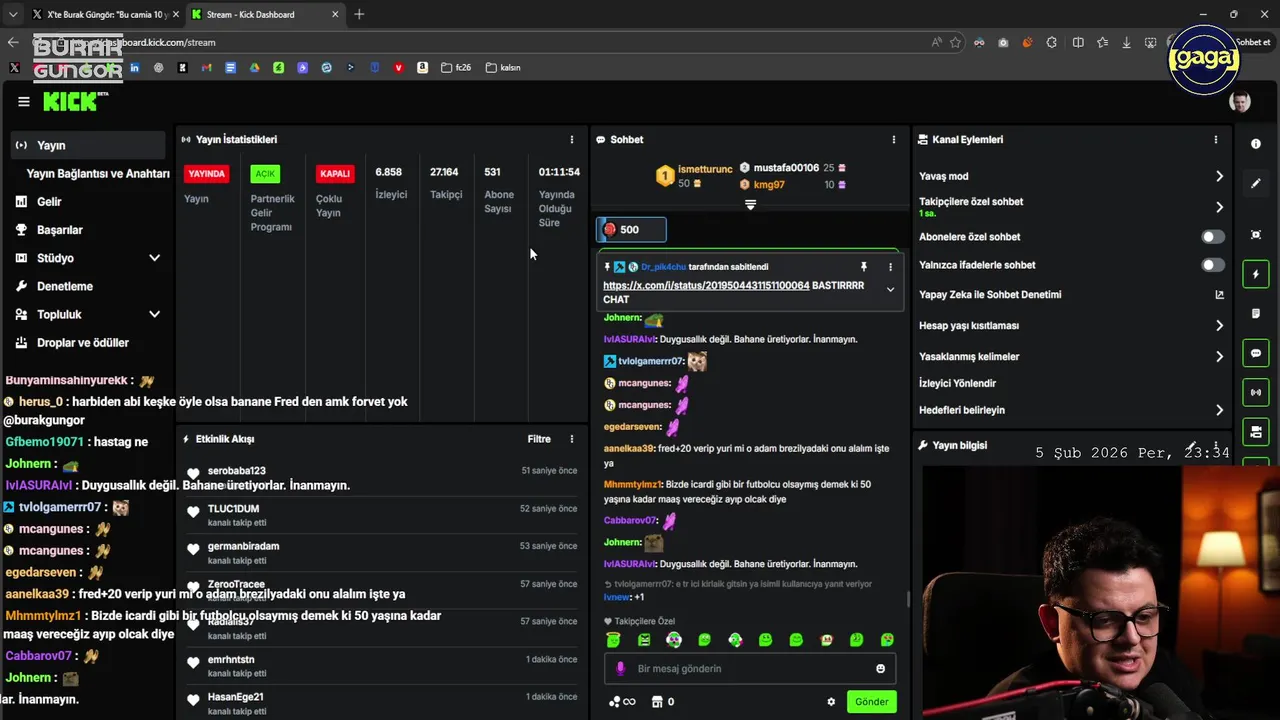Toggle the broadcast signal icon in right sidebar
Screen dimensions: 1280x720
pyautogui.click(x=1256, y=392)
